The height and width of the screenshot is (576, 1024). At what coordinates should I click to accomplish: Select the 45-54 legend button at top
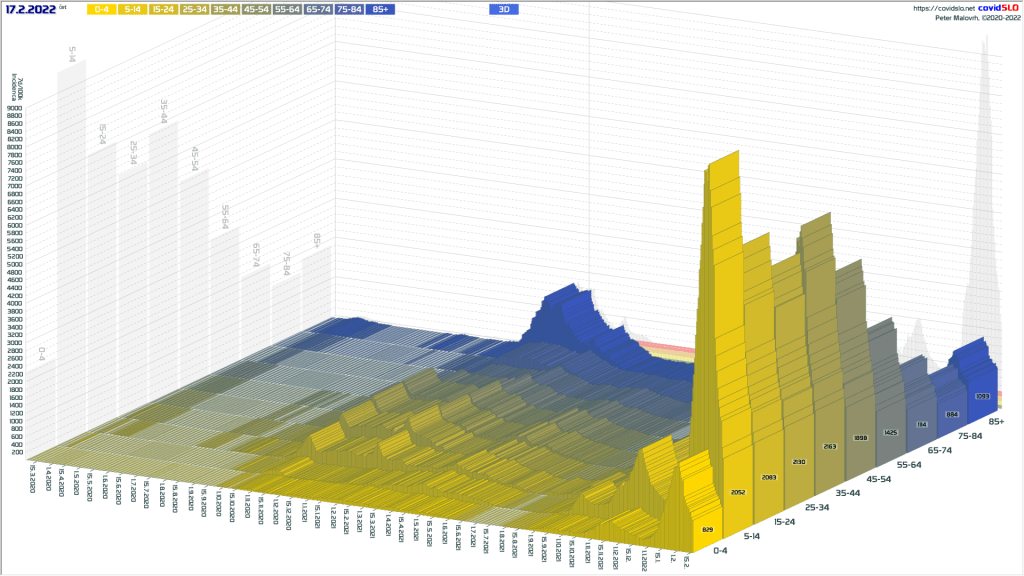coord(256,9)
